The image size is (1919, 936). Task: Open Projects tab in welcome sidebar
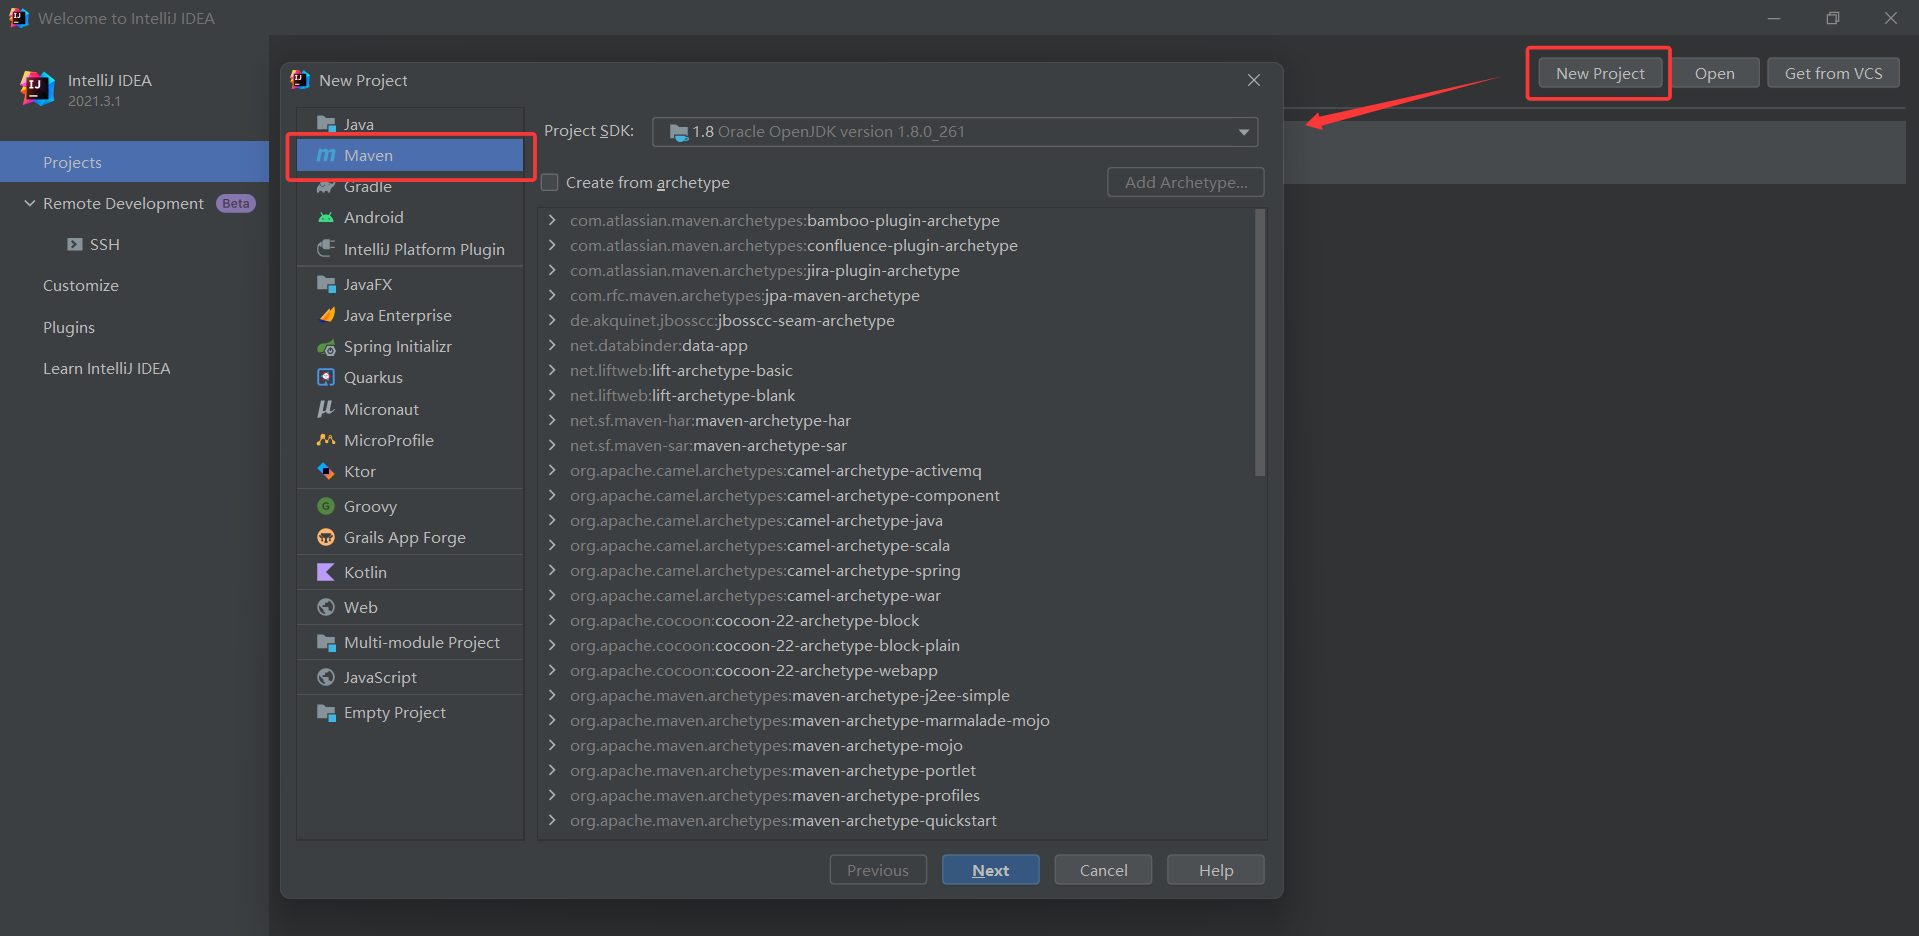[134, 162]
